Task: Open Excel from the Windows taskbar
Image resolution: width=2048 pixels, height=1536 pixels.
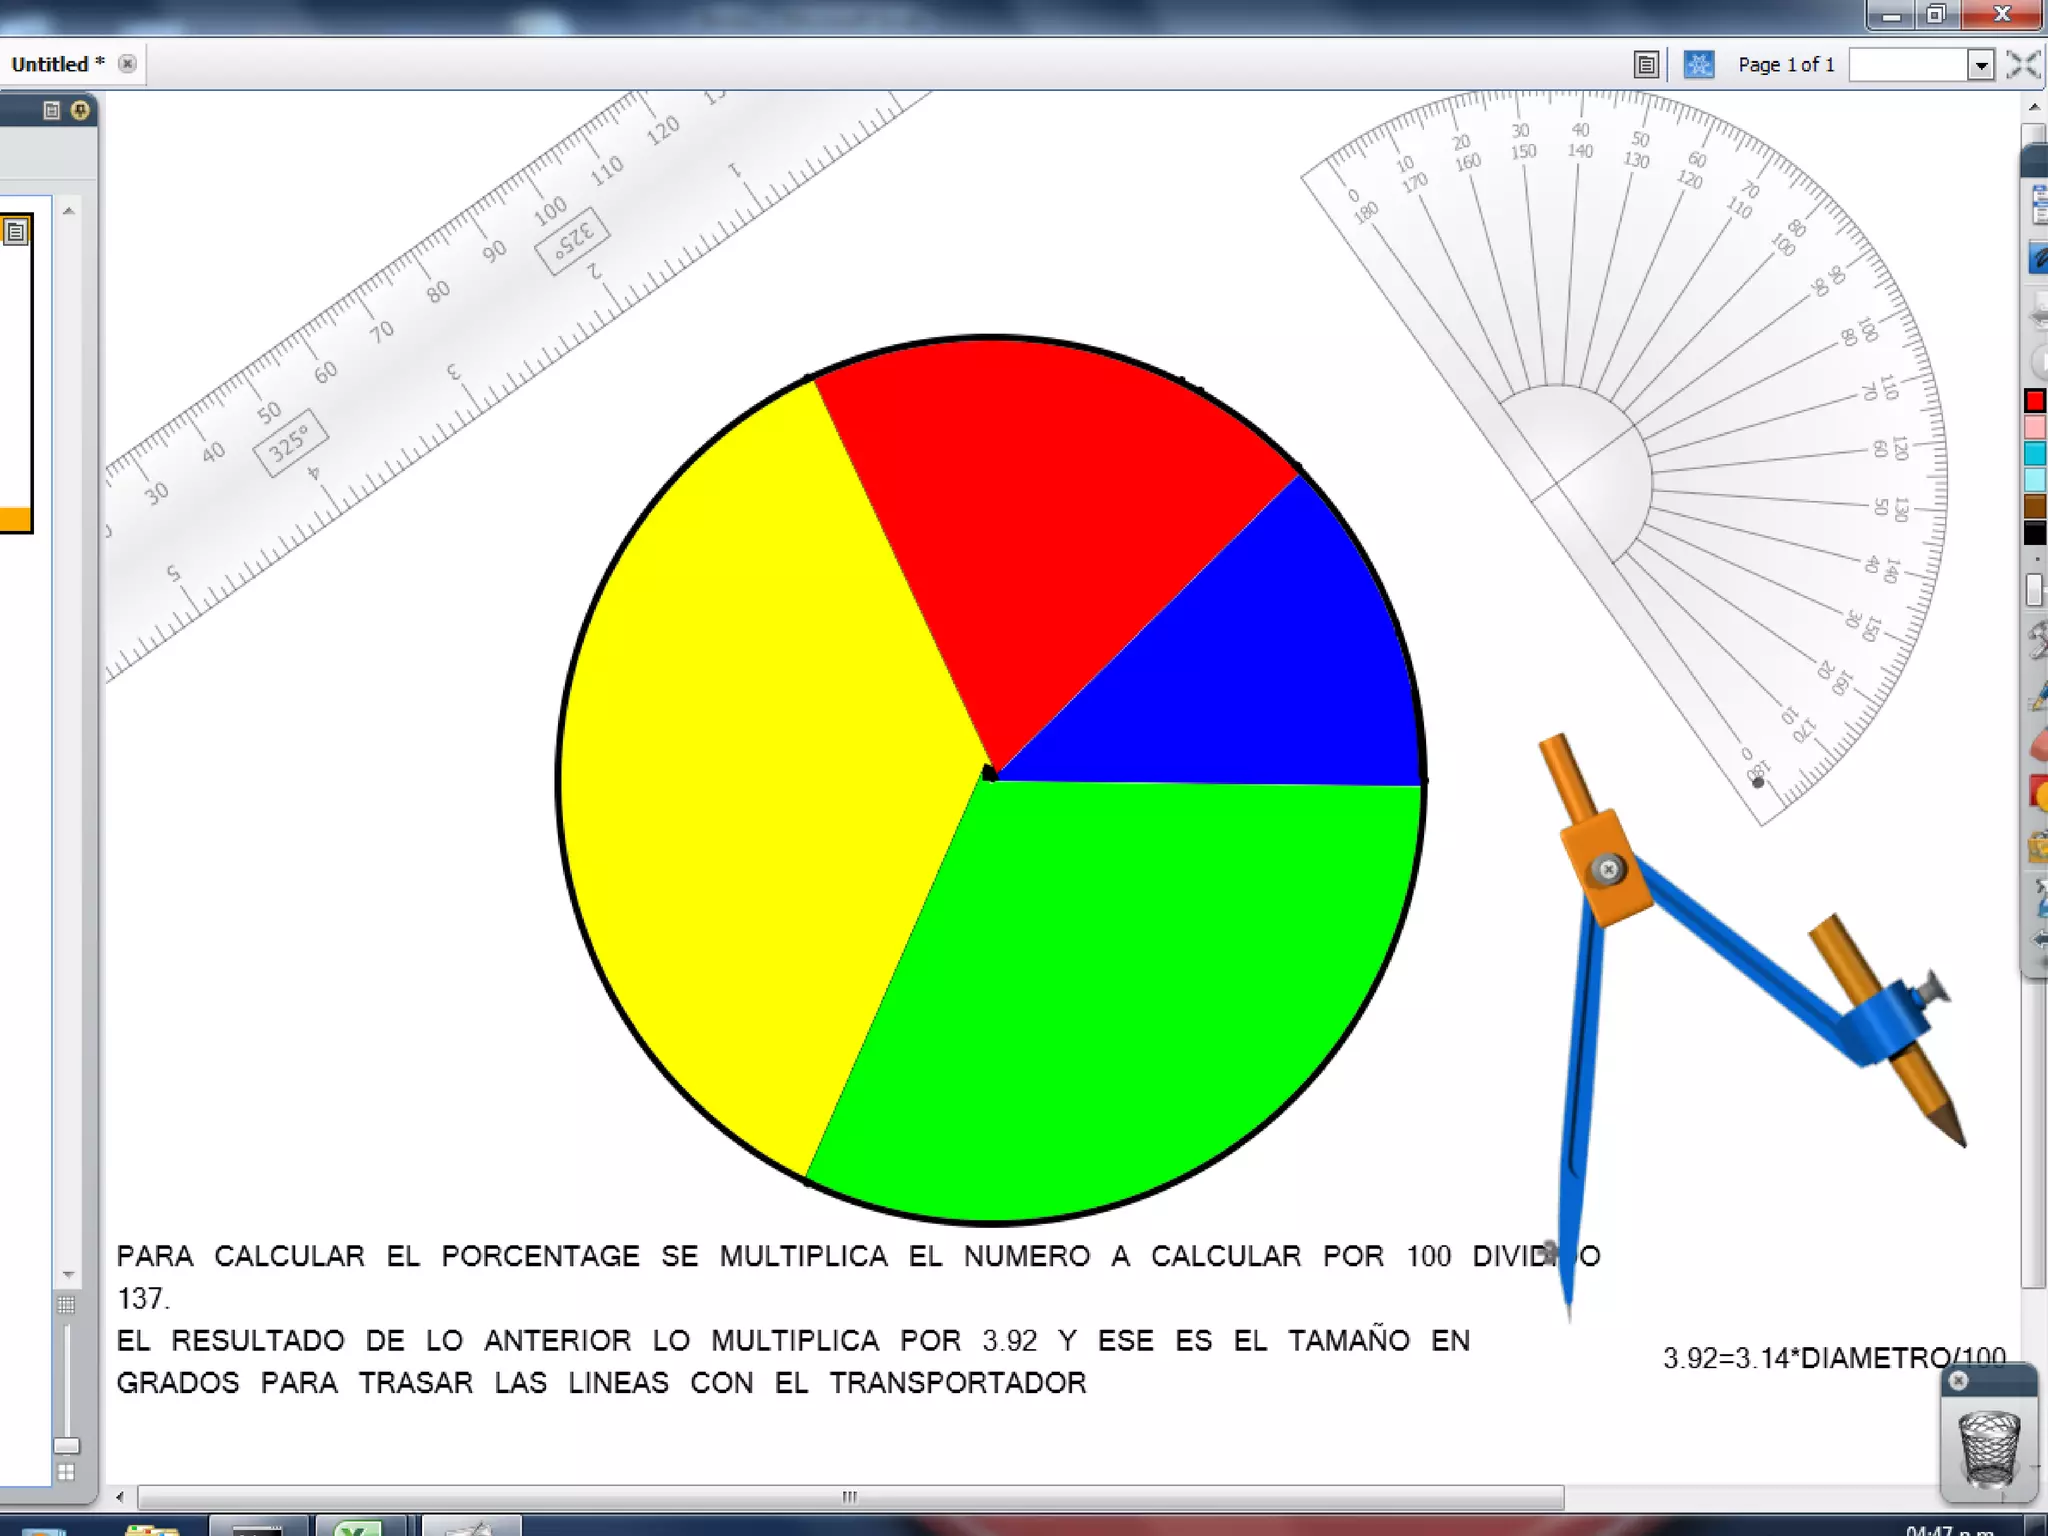Action: pos(358,1526)
